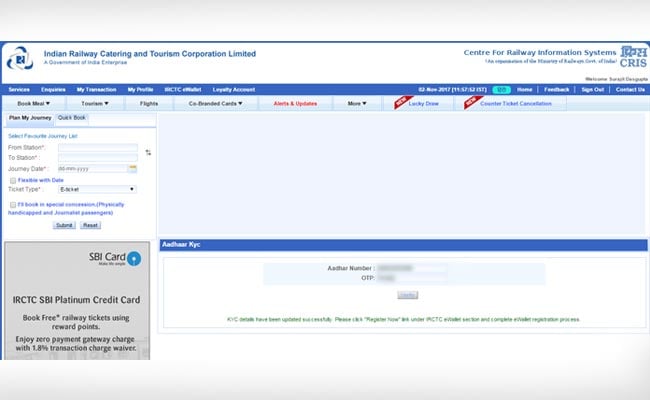
Task: Go to Home link
Action: click(524, 90)
